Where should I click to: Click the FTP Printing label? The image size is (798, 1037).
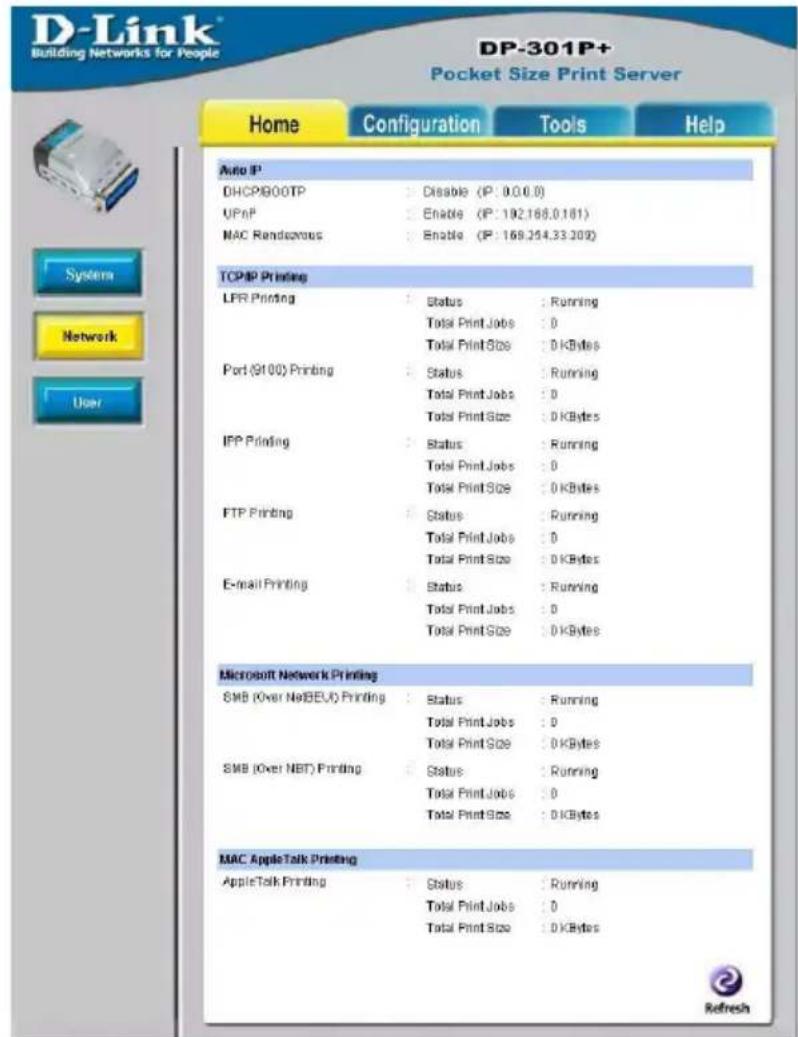pos(257,513)
